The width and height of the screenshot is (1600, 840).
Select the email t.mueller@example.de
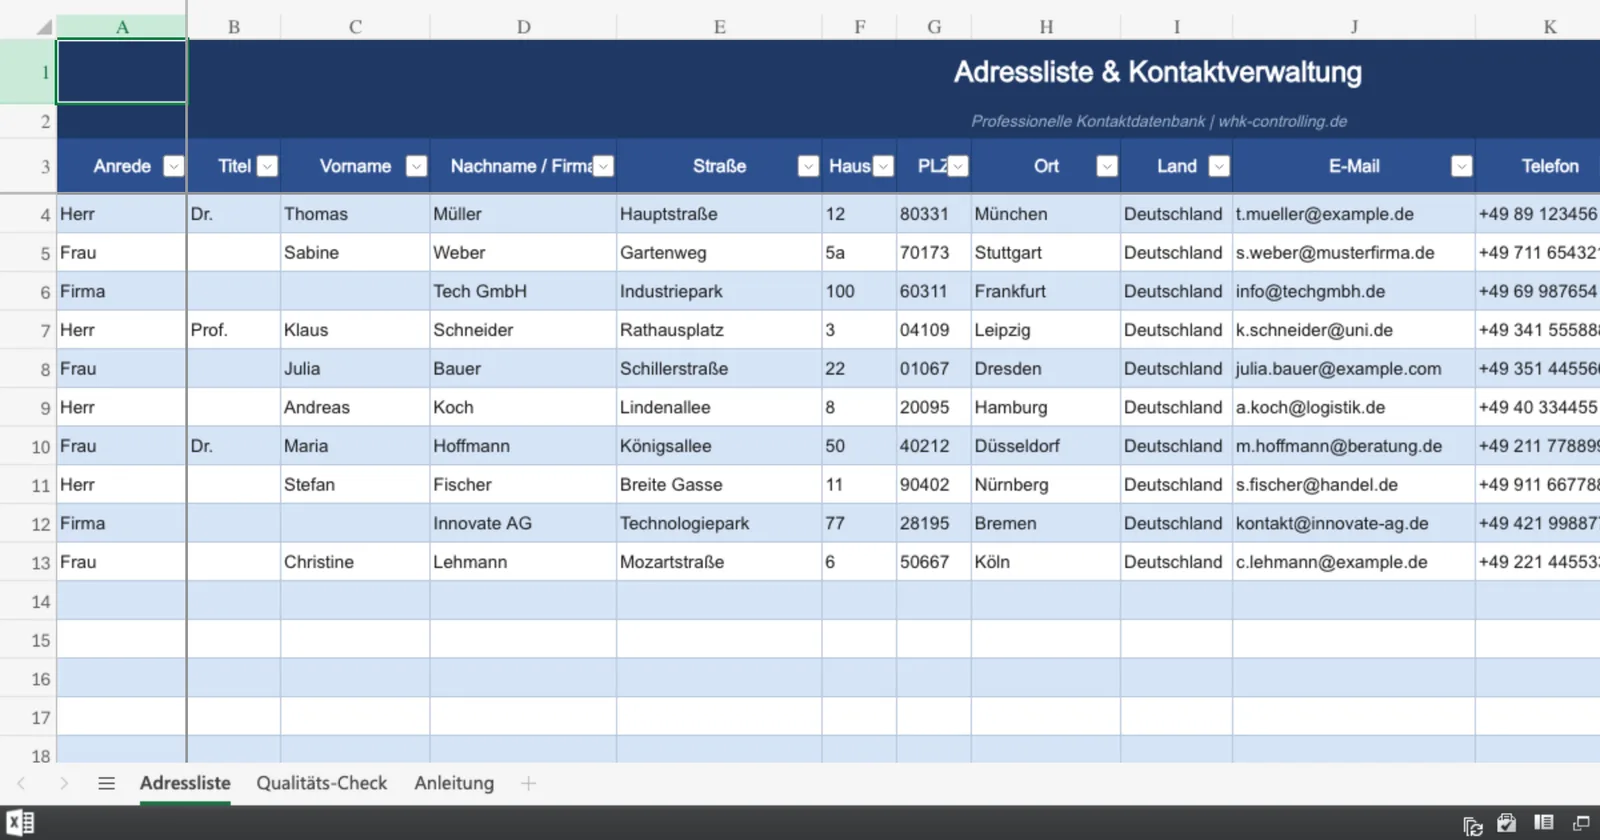pyautogui.click(x=1354, y=214)
